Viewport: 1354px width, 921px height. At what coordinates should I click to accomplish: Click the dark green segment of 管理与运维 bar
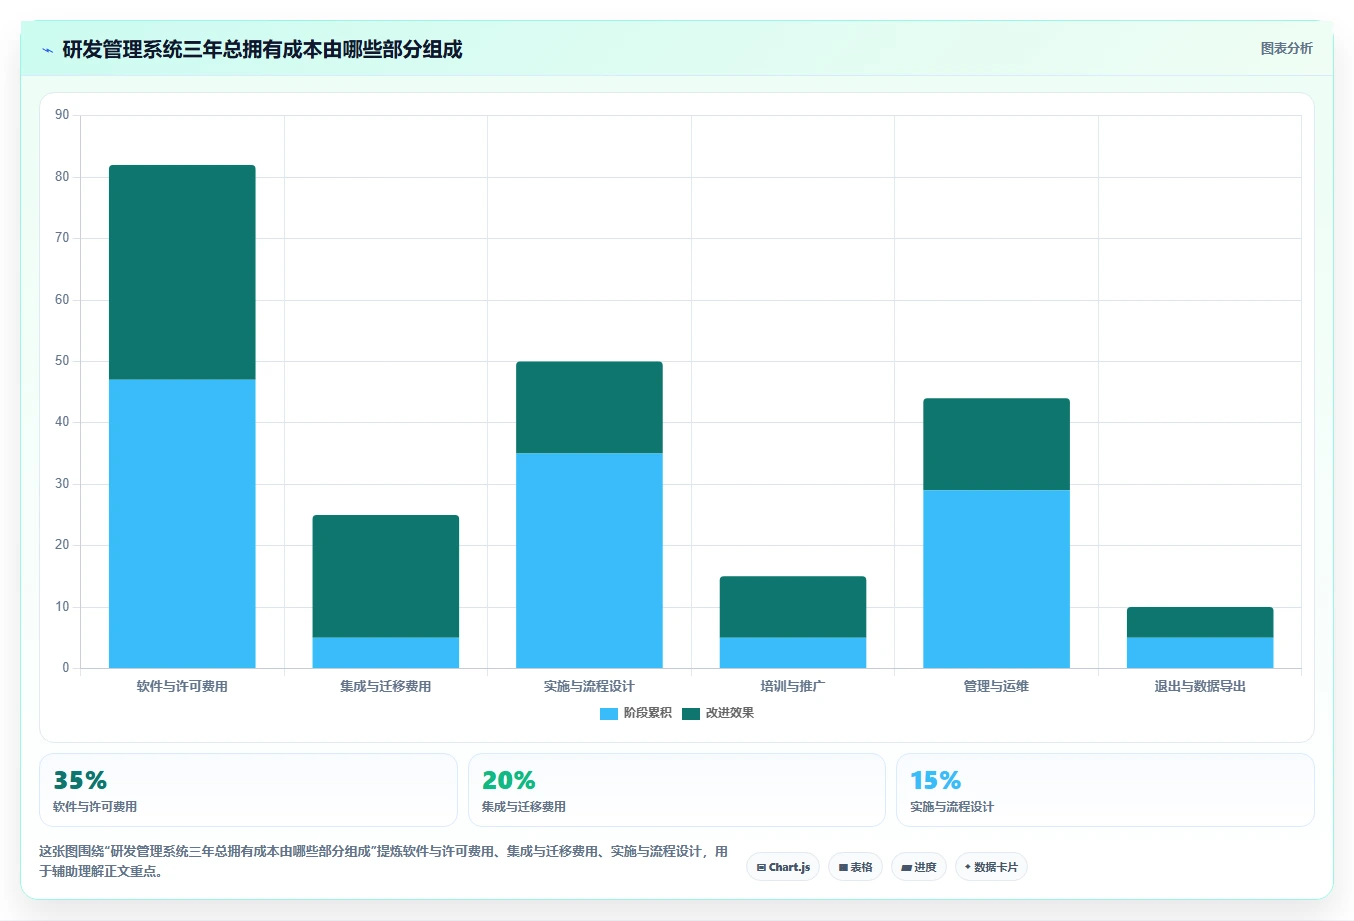pos(996,444)
